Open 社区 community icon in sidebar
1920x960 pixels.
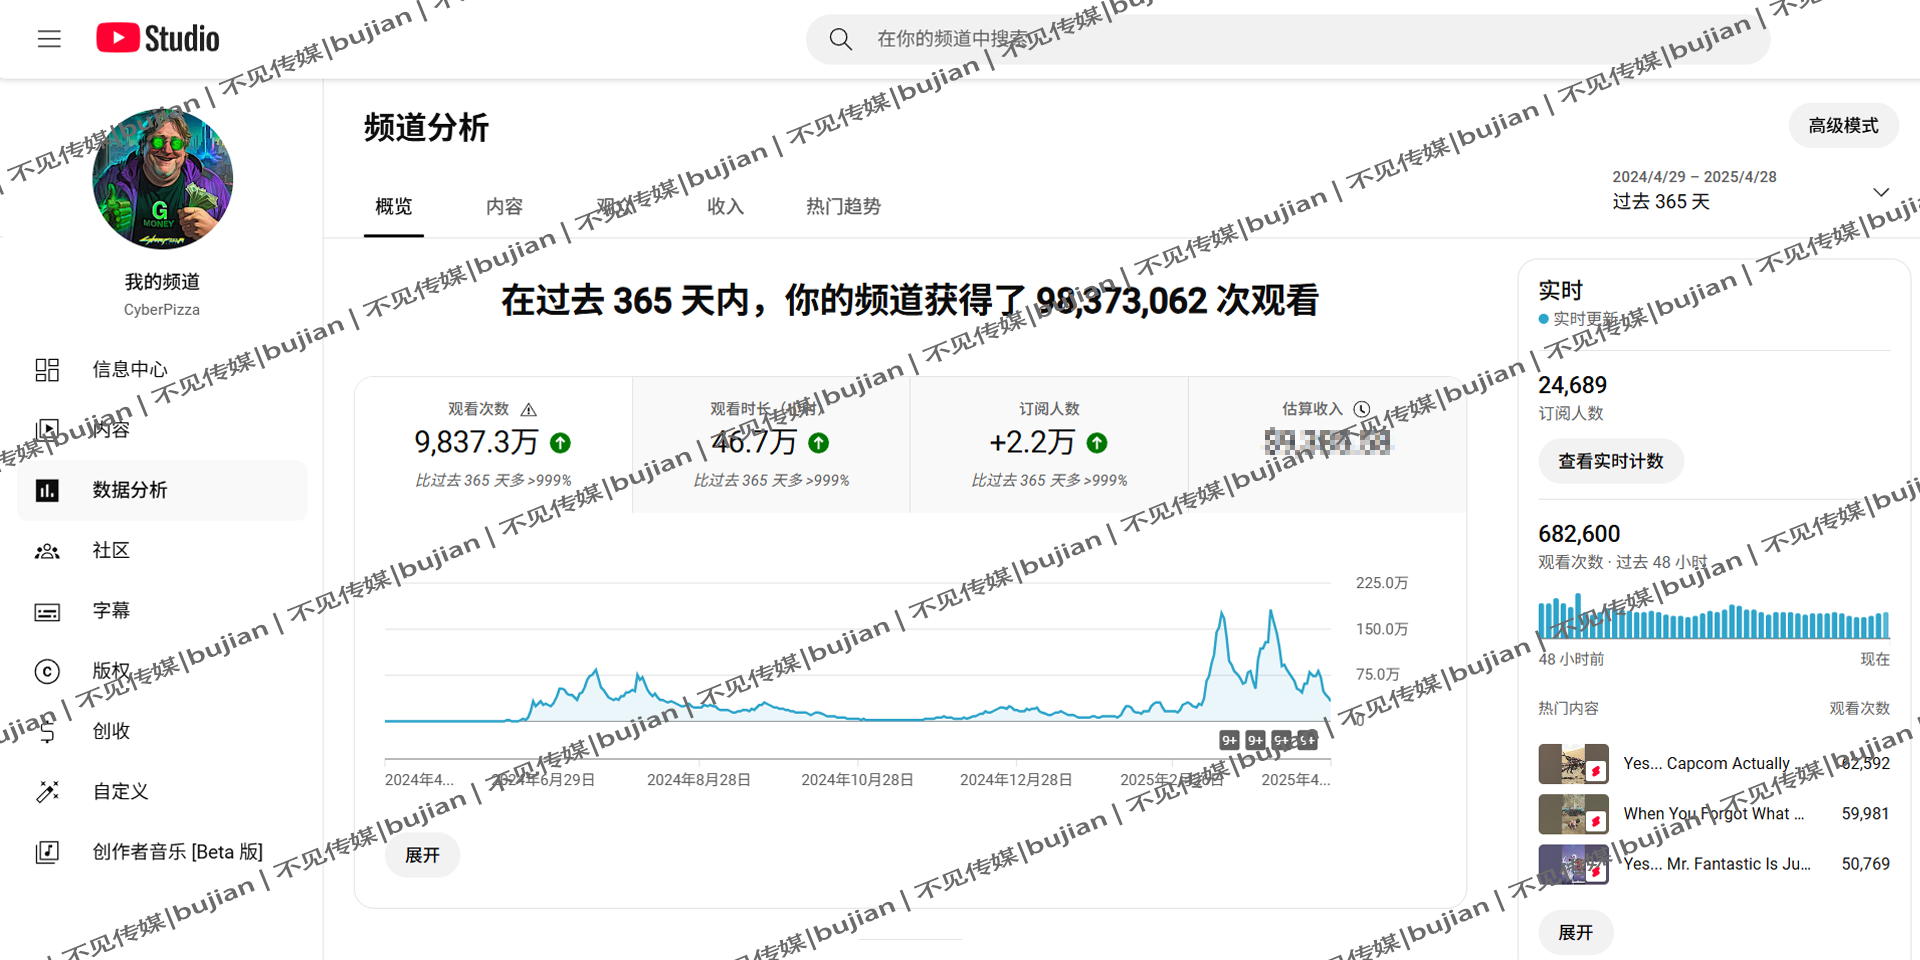[47, 551]
